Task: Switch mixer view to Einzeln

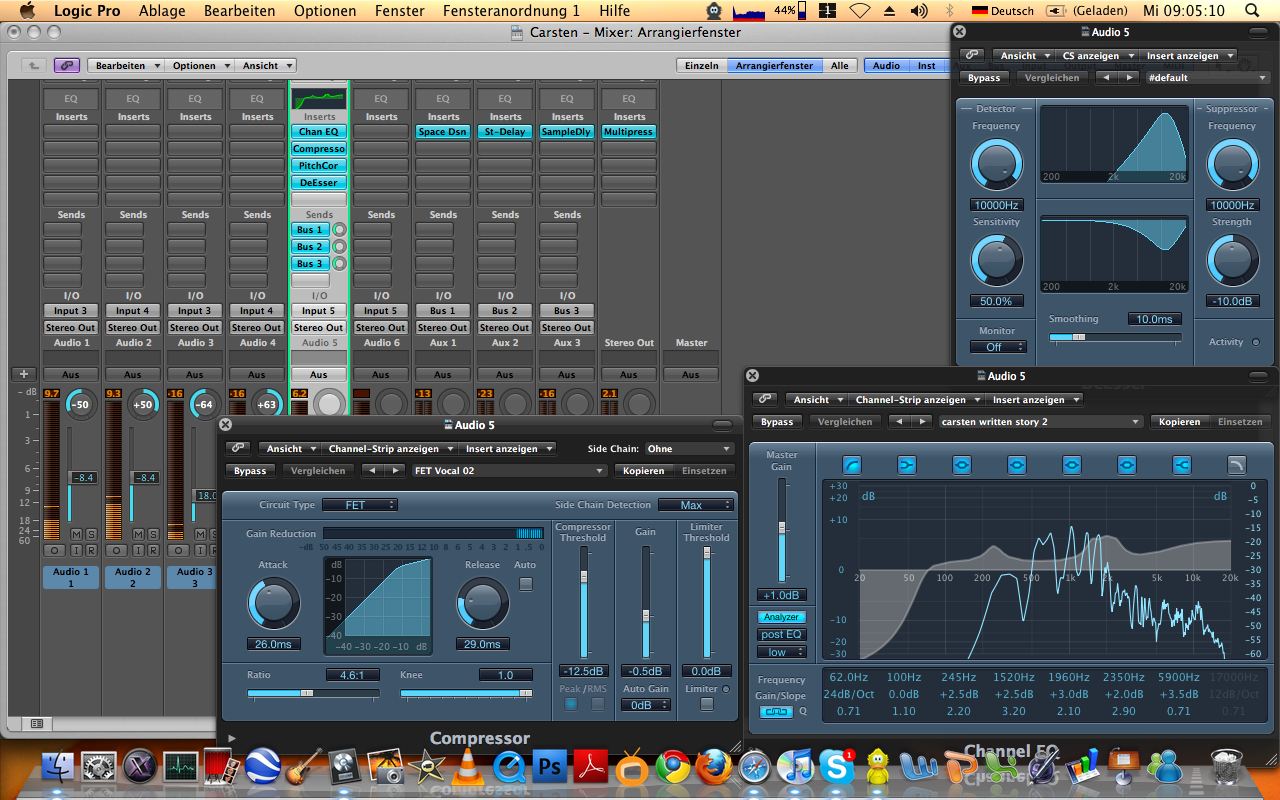Action: [x=701, y=65]
